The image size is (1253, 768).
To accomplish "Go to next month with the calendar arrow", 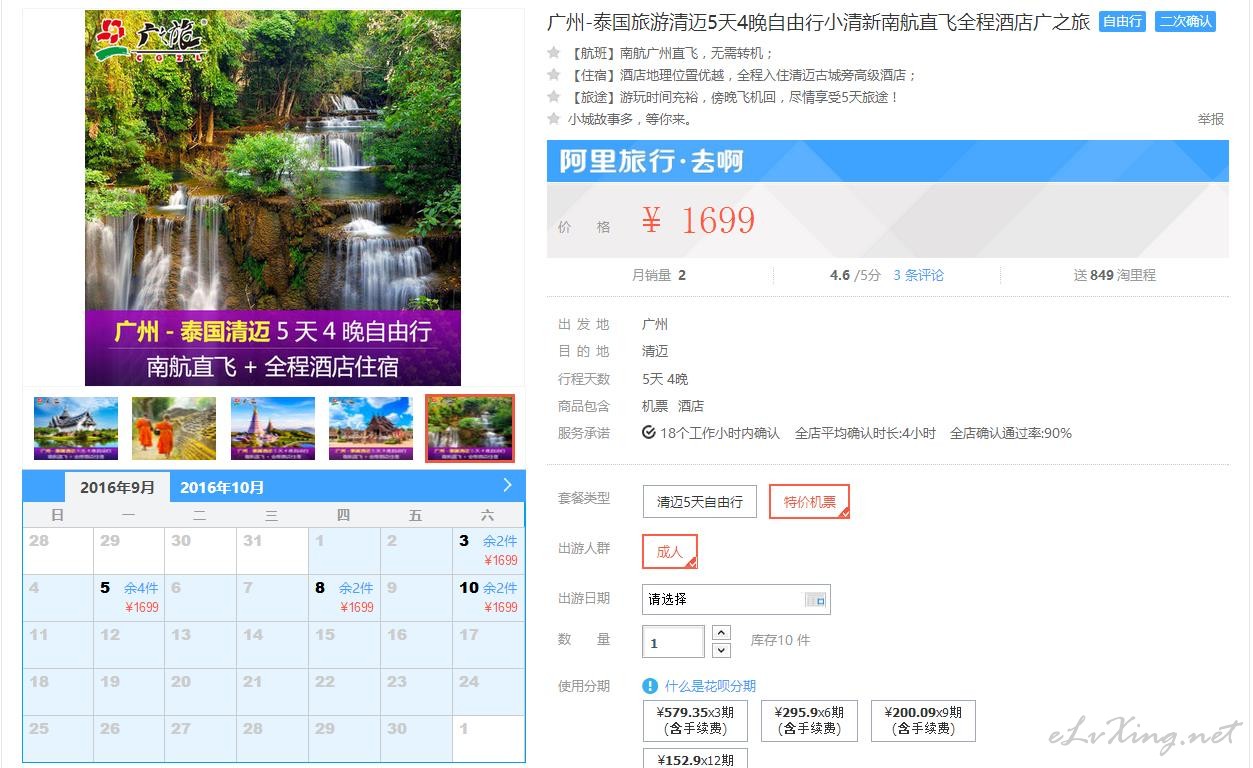I will 507,485.
